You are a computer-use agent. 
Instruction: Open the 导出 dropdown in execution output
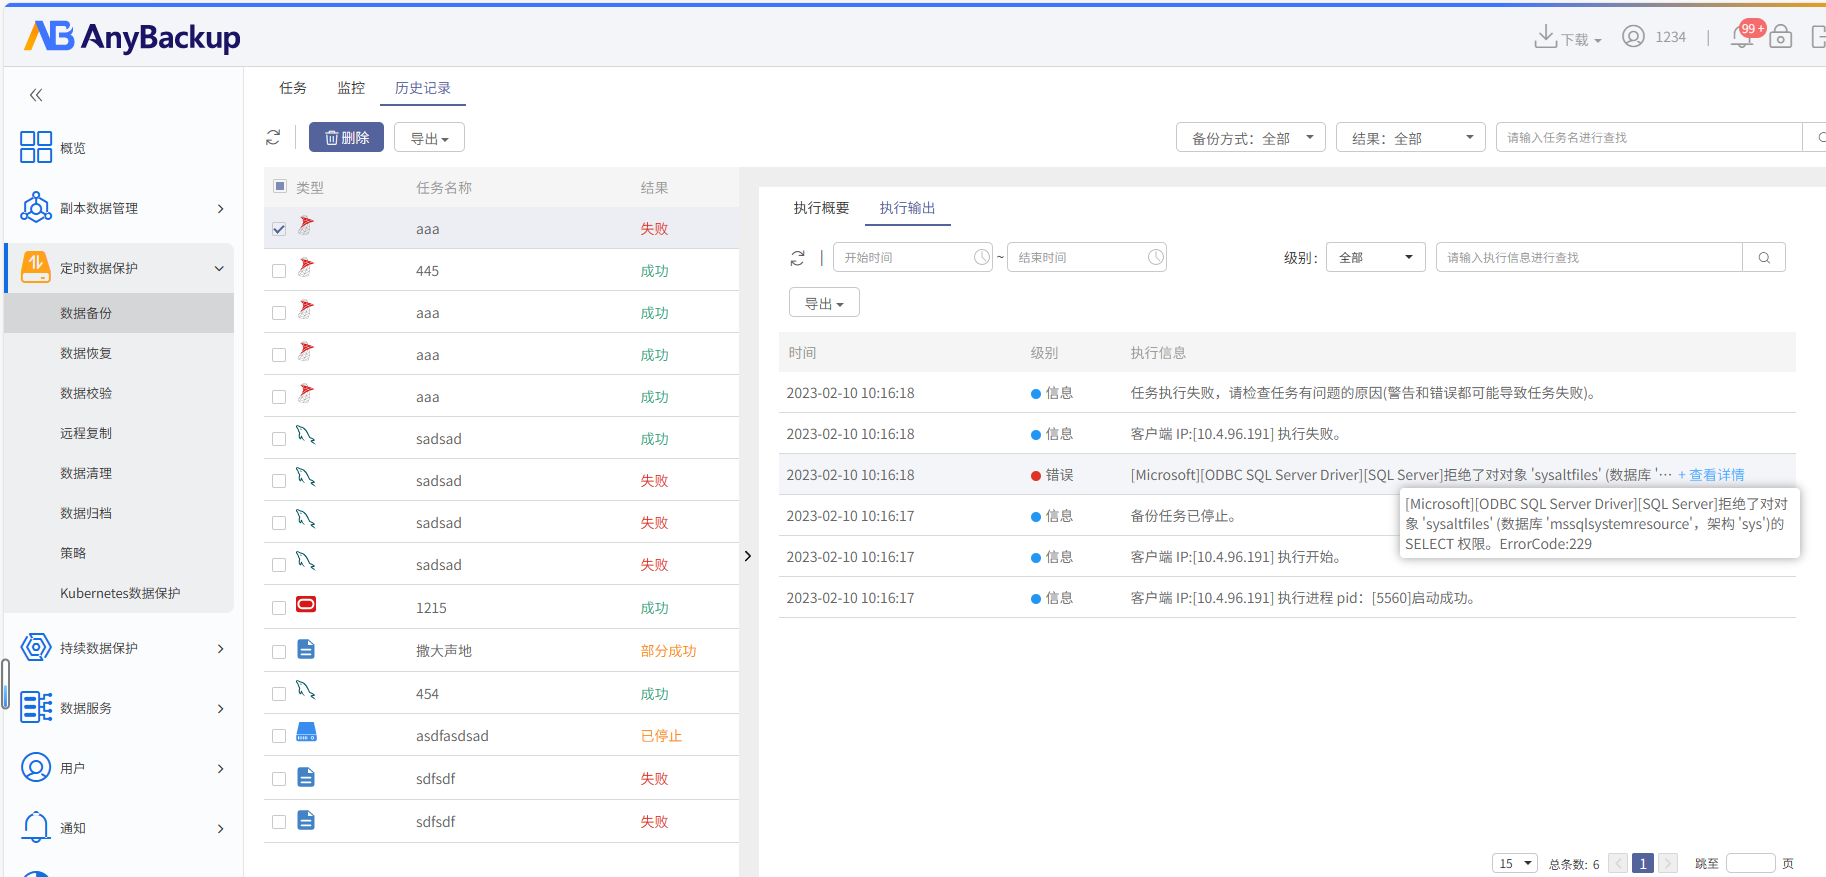824,302
